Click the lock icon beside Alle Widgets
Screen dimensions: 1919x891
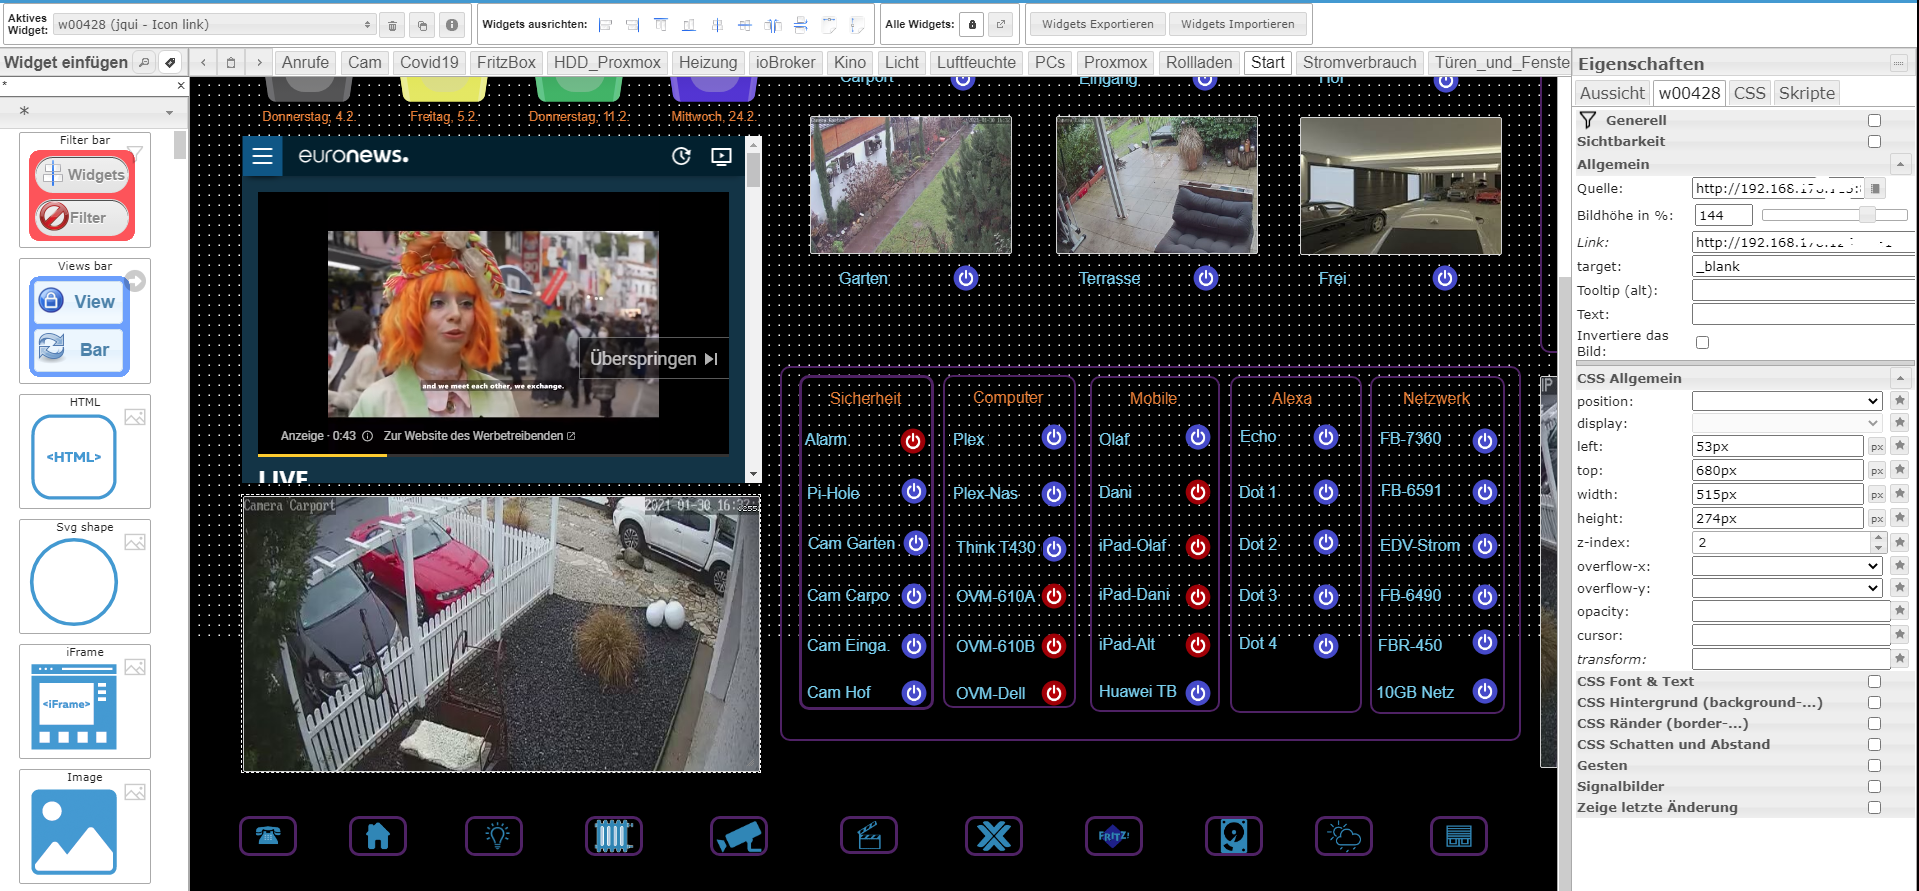[972, 25]
